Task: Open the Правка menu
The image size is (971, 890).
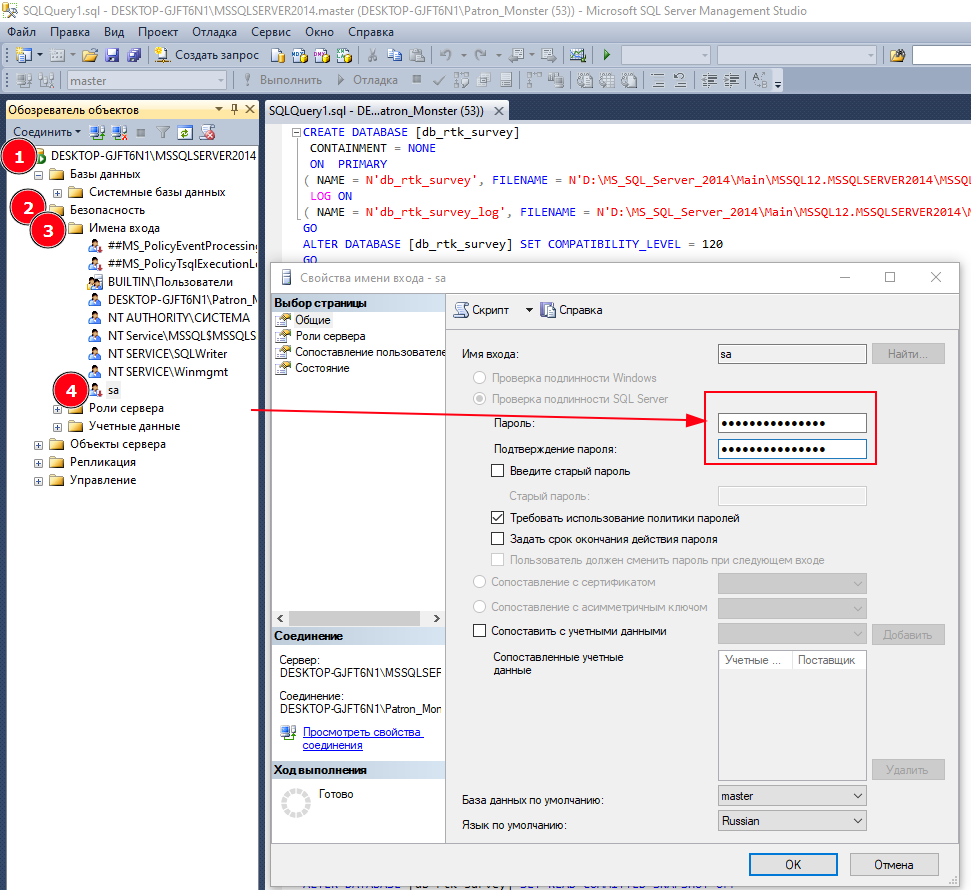Action: point(70,32)
